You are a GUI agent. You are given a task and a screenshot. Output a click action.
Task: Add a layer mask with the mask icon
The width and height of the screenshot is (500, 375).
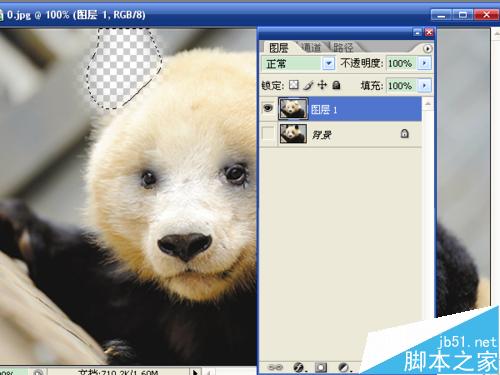321,367
